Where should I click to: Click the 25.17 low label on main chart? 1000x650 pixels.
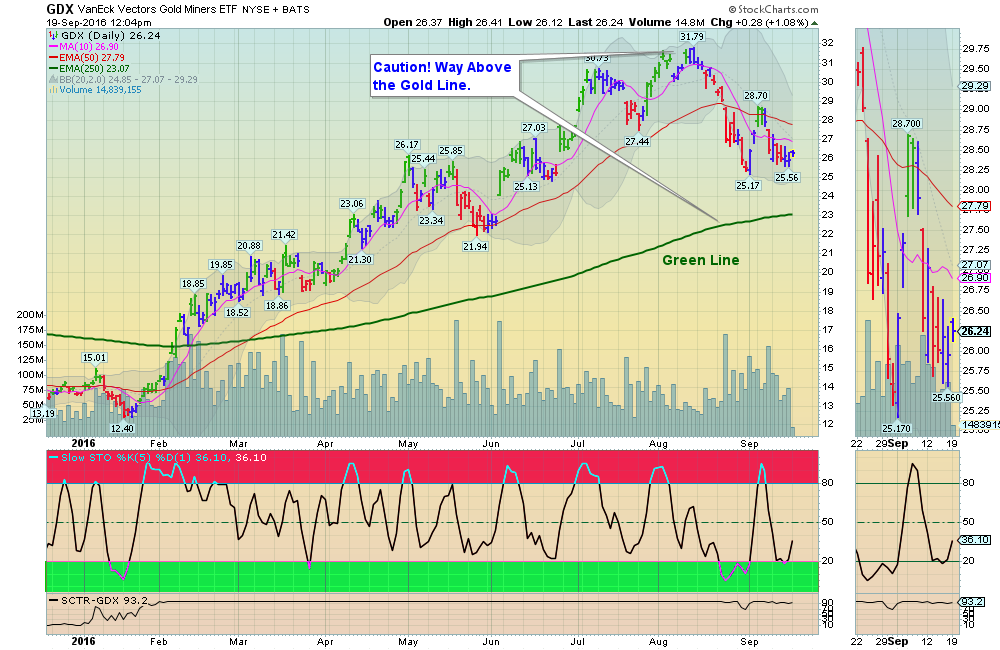(747, 186)
